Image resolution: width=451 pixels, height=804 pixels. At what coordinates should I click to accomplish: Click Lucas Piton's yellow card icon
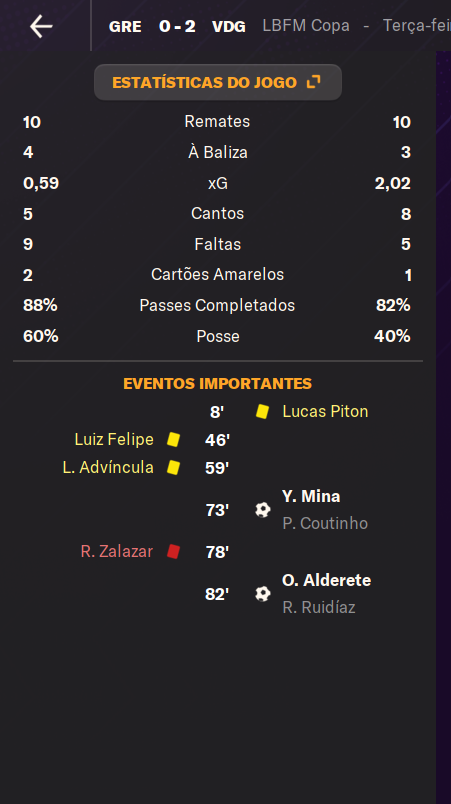coord(262,412)
